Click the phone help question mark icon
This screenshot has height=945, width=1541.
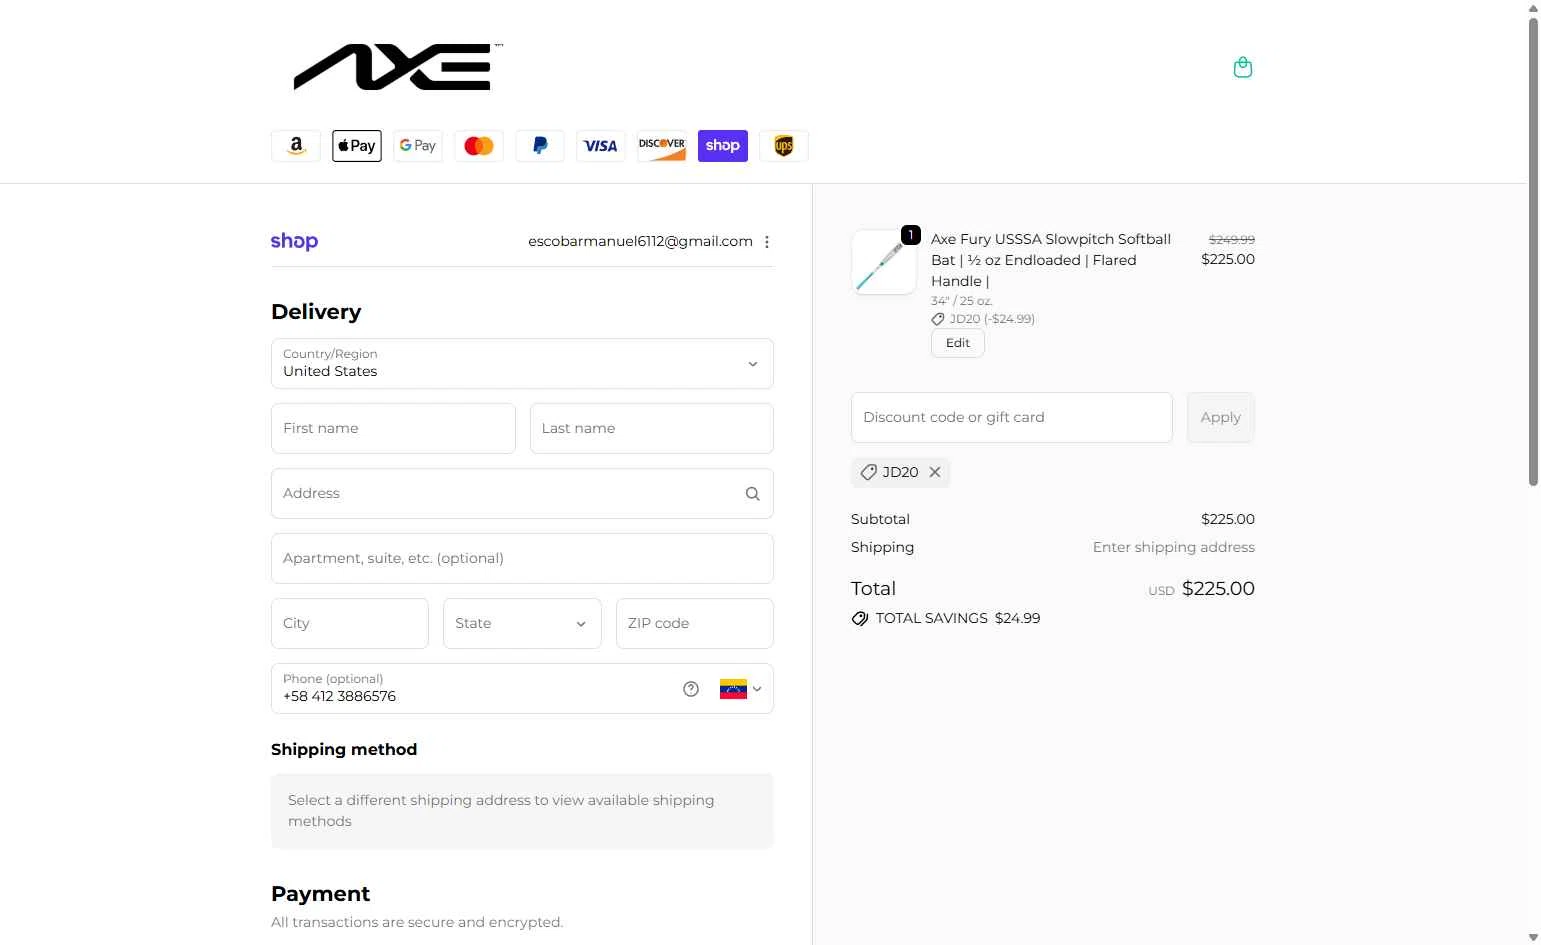(691, 689)
